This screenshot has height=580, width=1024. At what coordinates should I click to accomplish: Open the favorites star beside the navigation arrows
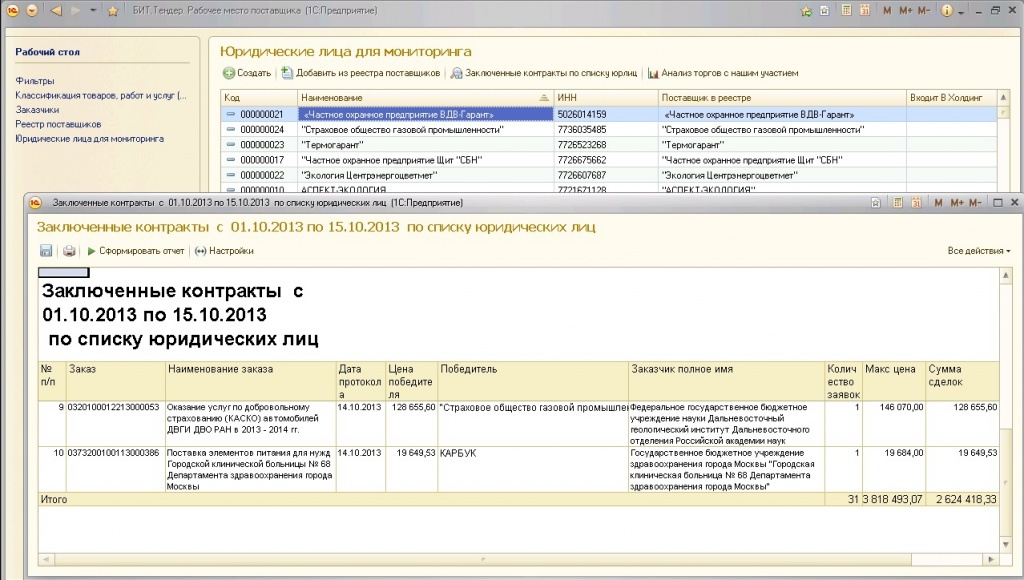click(x=113, y=11)
